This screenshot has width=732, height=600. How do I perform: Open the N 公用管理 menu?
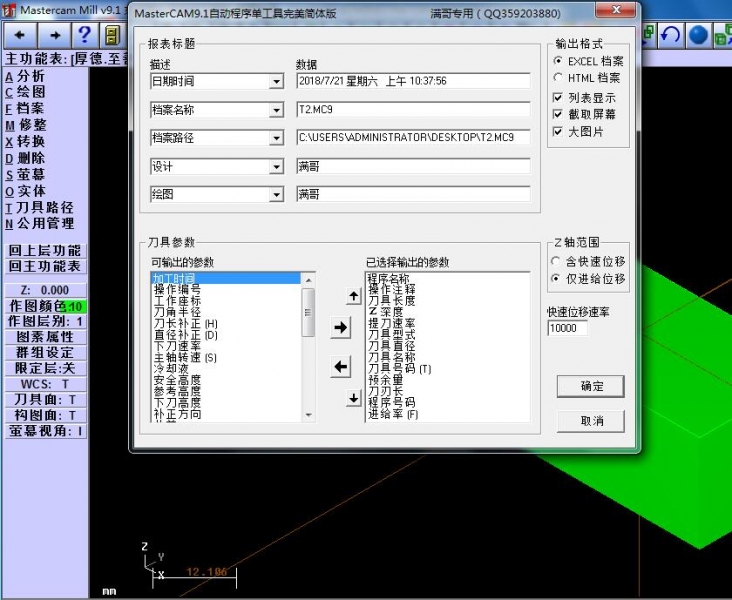pyautogui.click(x=40, y=224)
